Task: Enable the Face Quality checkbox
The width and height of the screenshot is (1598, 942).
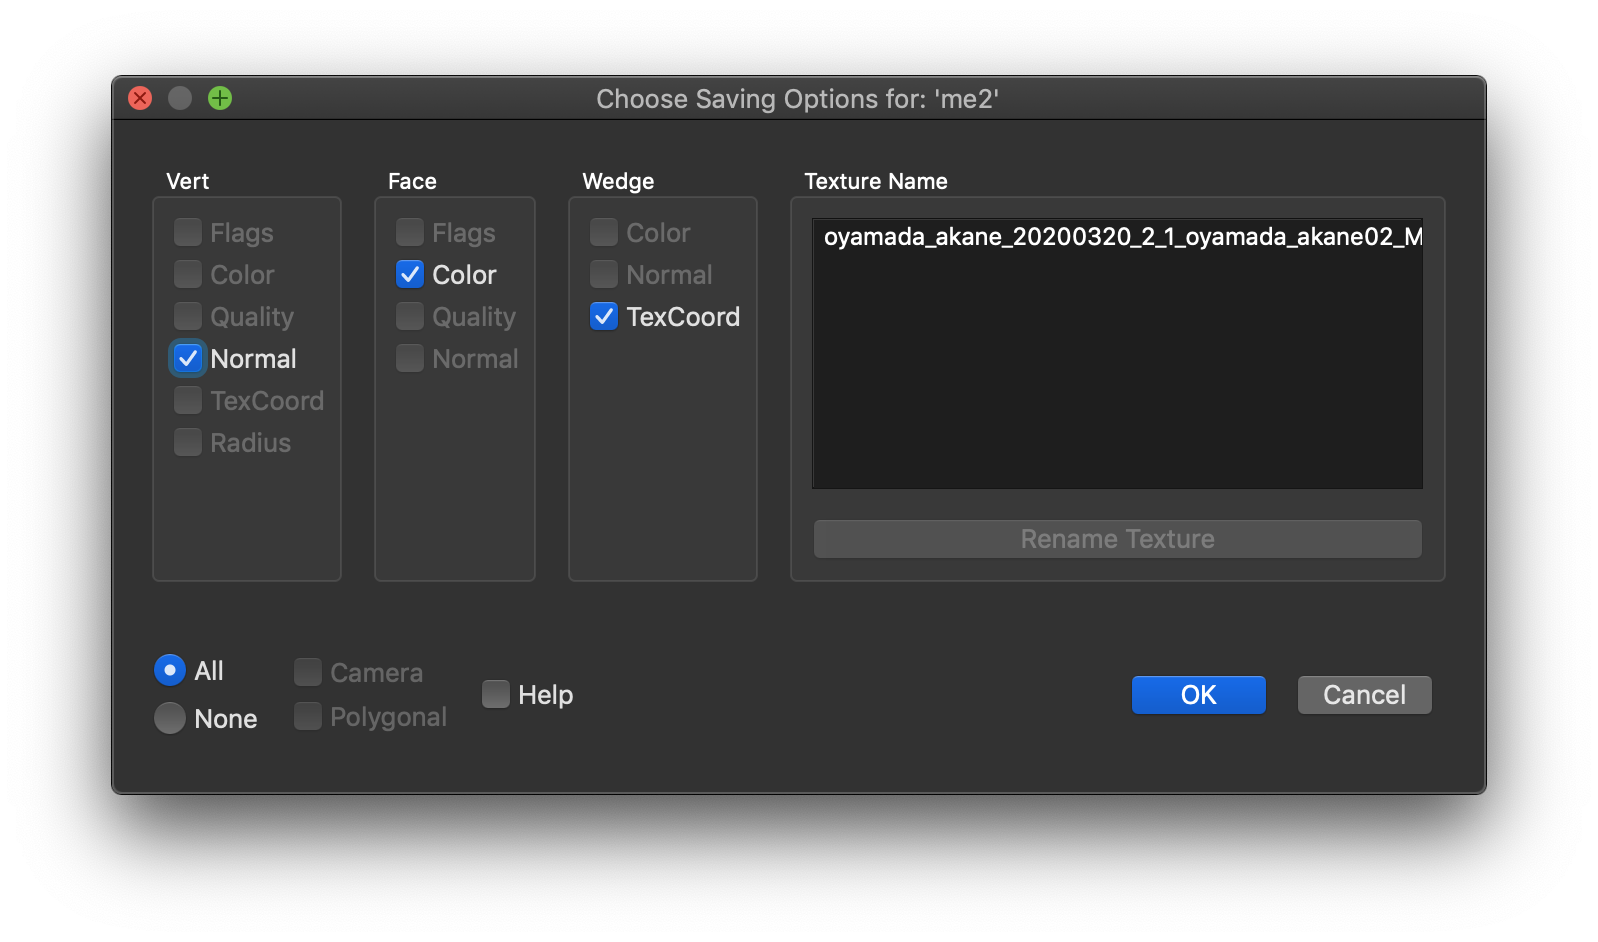Action: [410, 317]
